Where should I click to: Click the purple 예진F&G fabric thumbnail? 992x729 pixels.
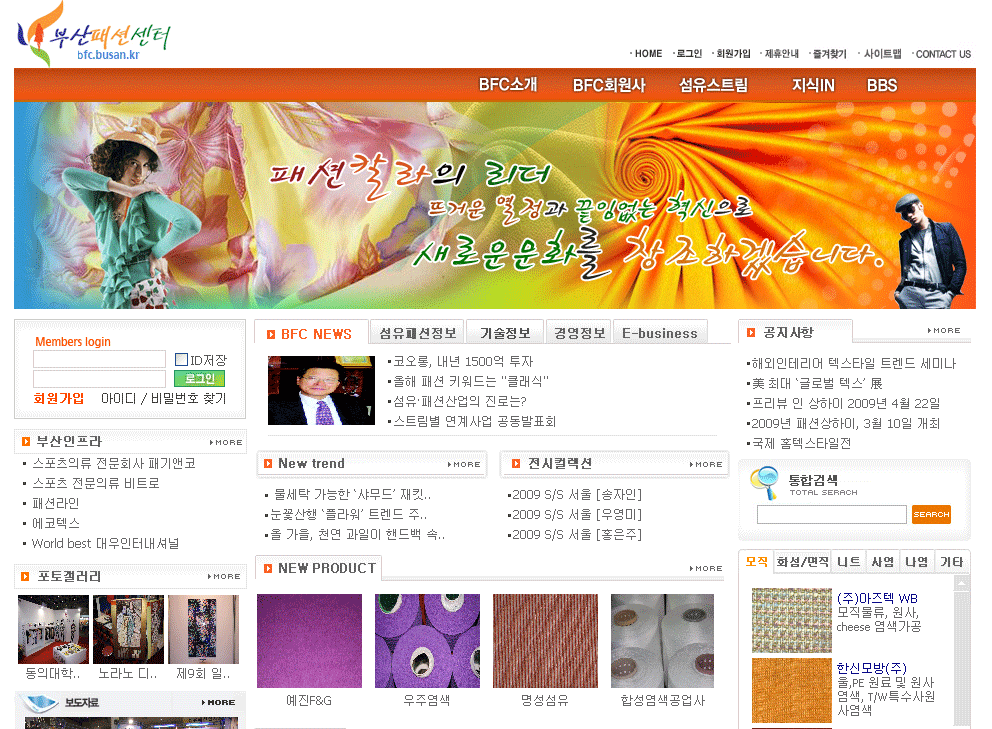[309, 641]
